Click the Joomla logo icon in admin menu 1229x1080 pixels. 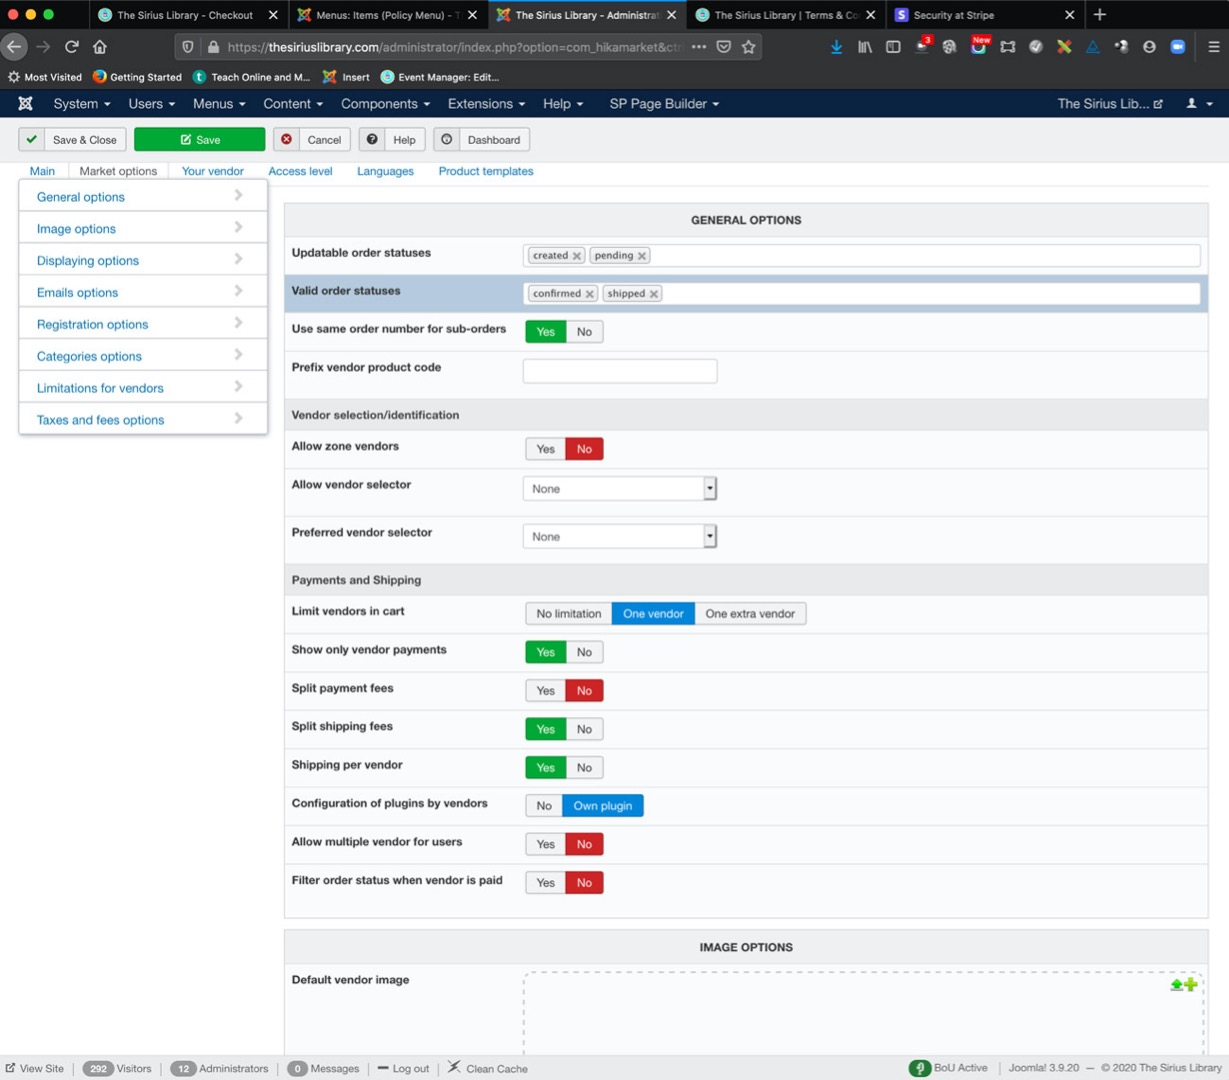[25, 104]
